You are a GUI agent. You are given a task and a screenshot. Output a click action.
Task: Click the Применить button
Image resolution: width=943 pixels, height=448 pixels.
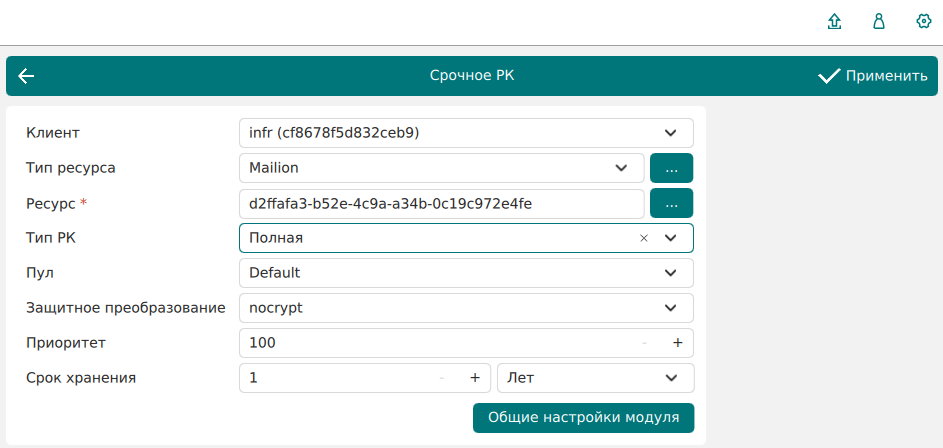[872, 76]
